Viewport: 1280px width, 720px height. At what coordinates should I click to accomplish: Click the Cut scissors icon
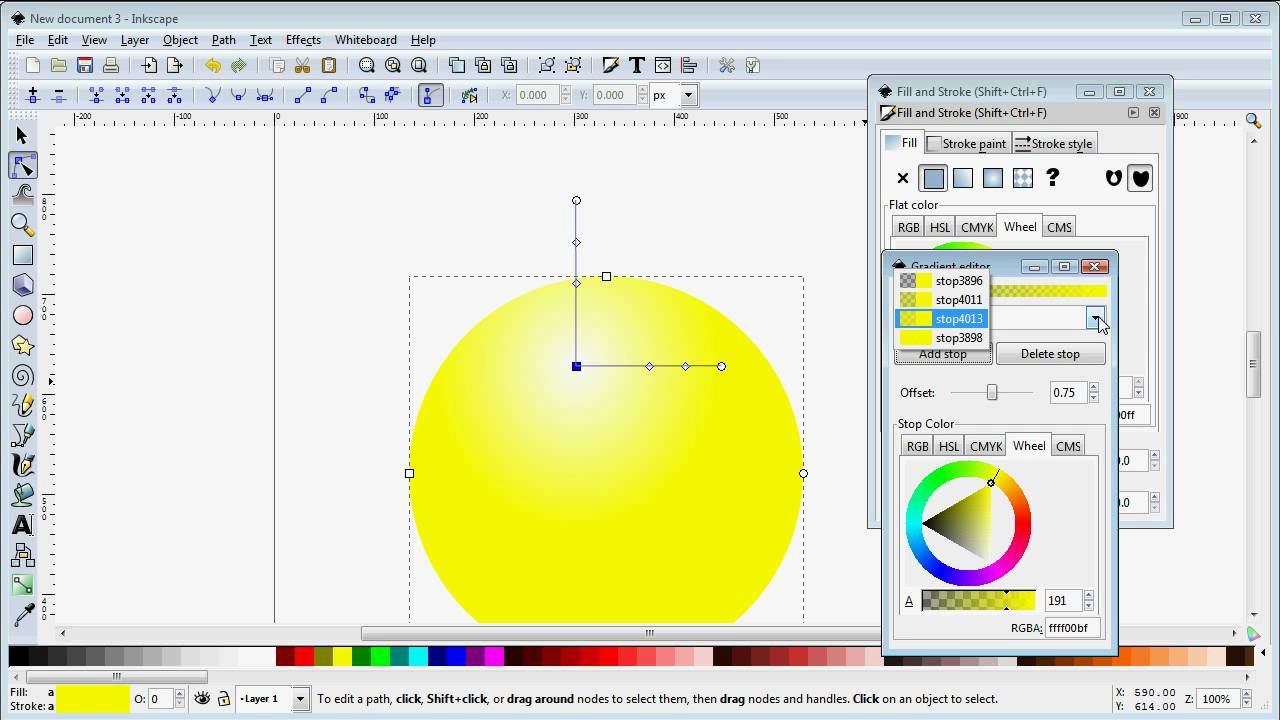[303, 66]
